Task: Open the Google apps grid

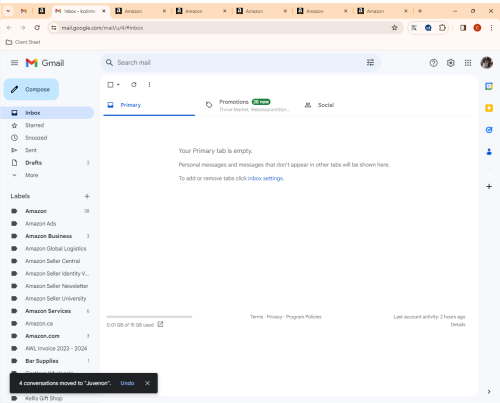Action: (x=468, y=63)
